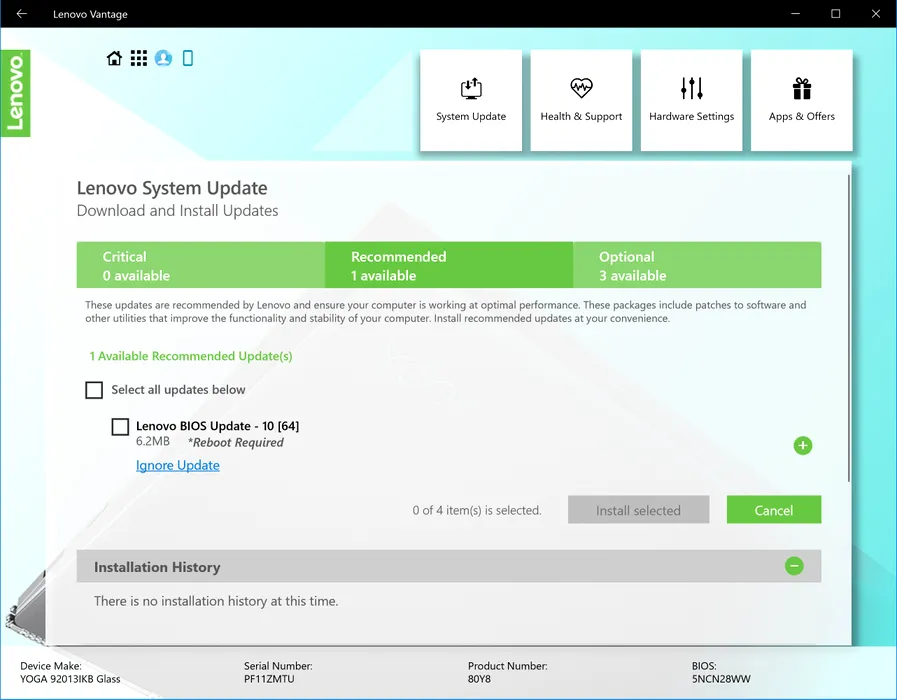The width and height of the screenshot is (897, 700).
Task: Check Select all updates below
Action: click(x=94, y=390)
